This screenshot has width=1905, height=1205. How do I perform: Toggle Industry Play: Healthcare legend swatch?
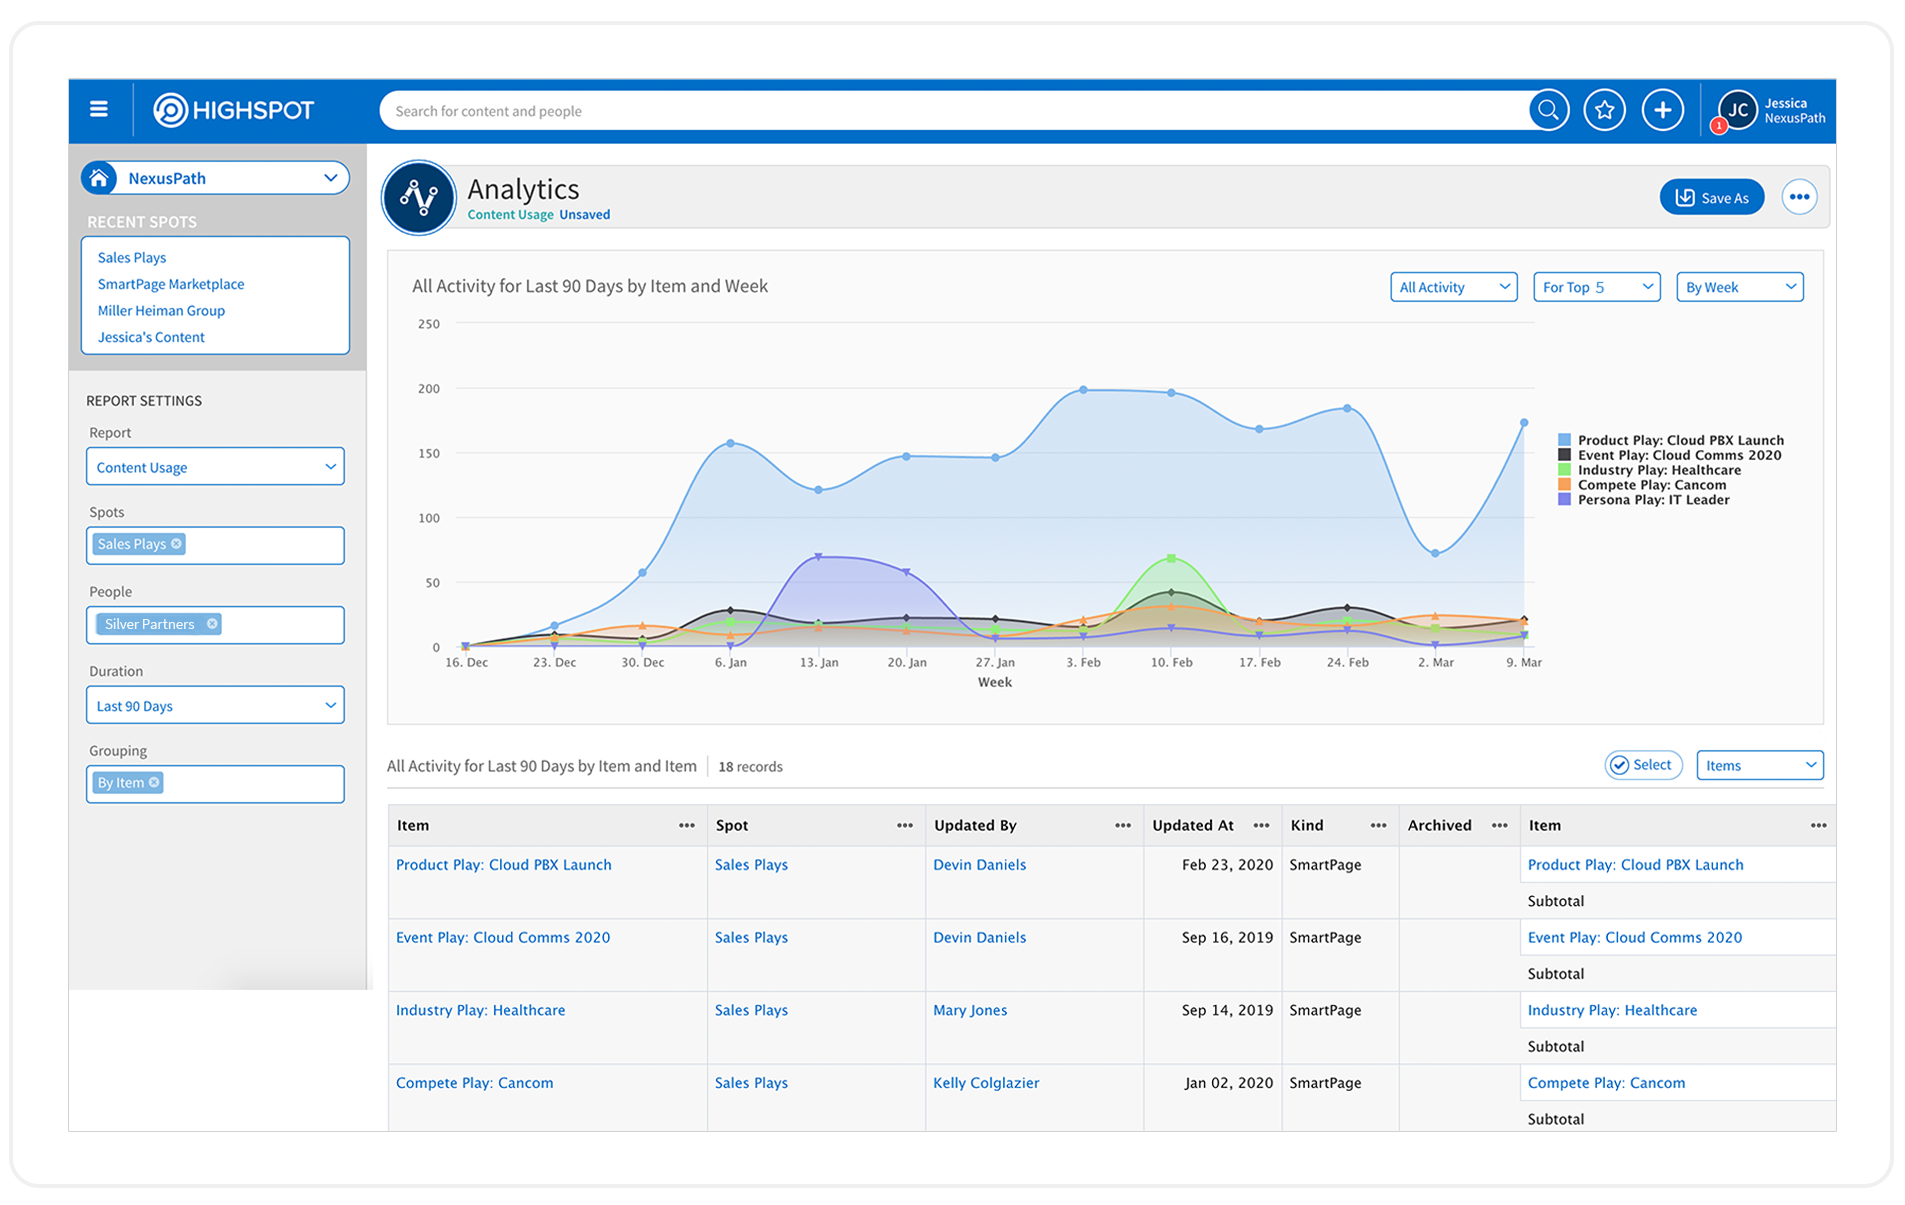tap(1564, 470)
